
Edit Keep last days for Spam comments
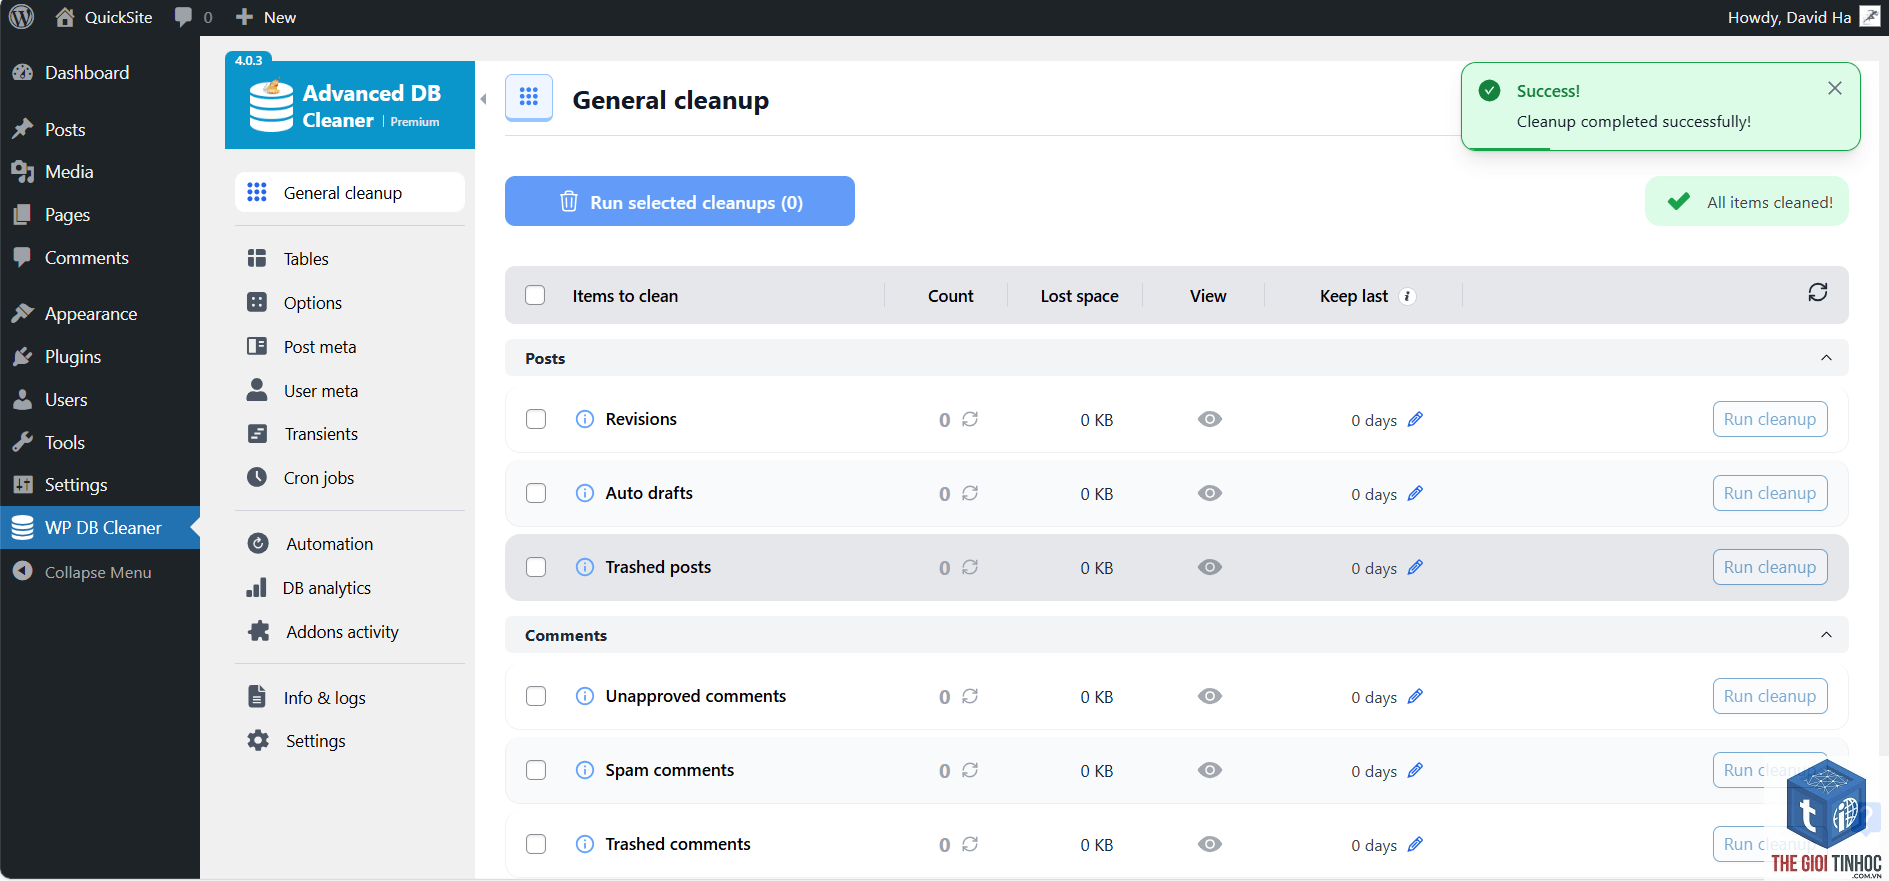pyautogui.click(x=1415, y=770)
